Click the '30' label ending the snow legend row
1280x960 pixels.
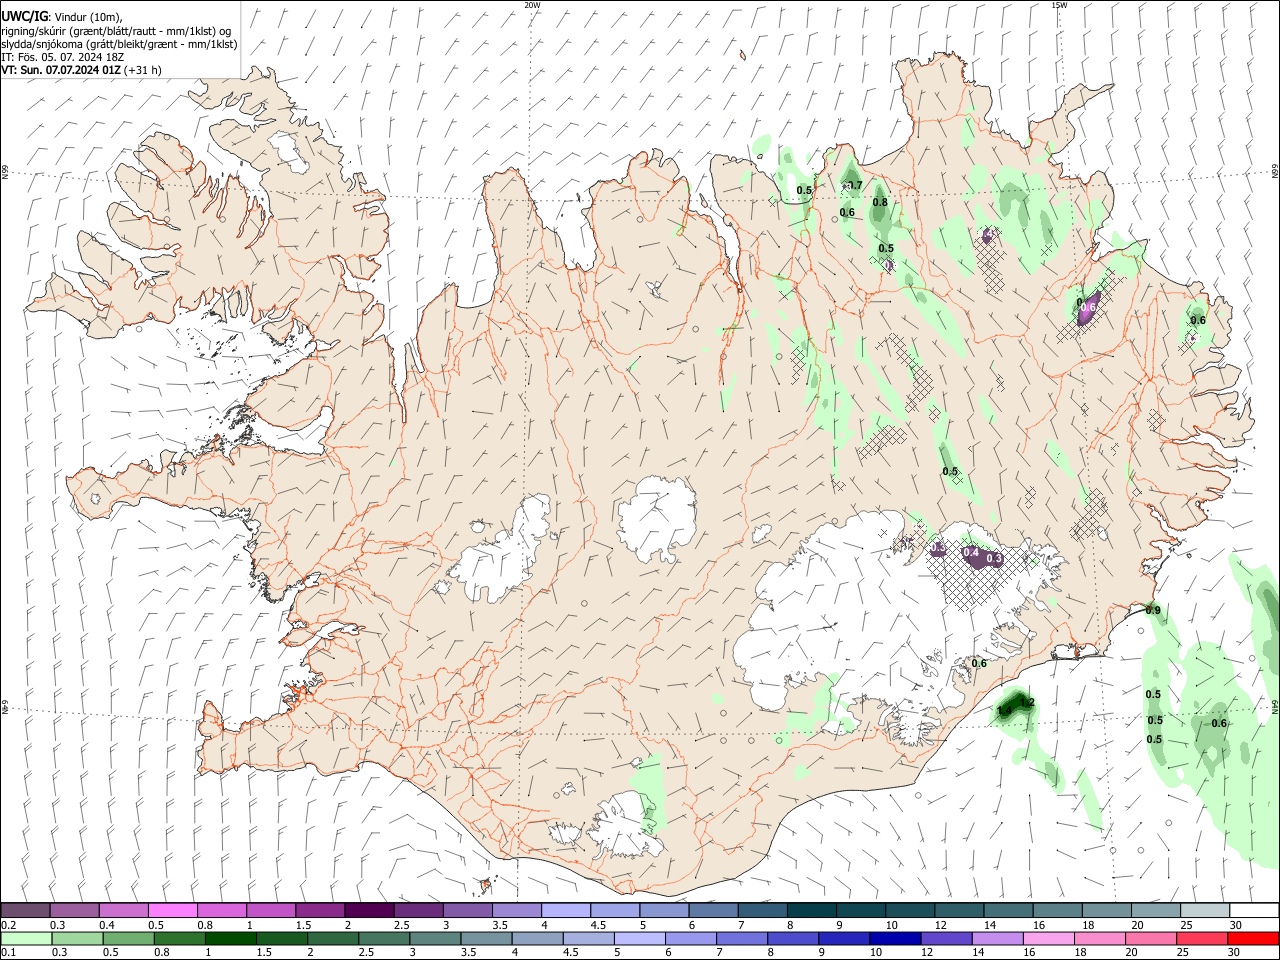click(1236, 925)
